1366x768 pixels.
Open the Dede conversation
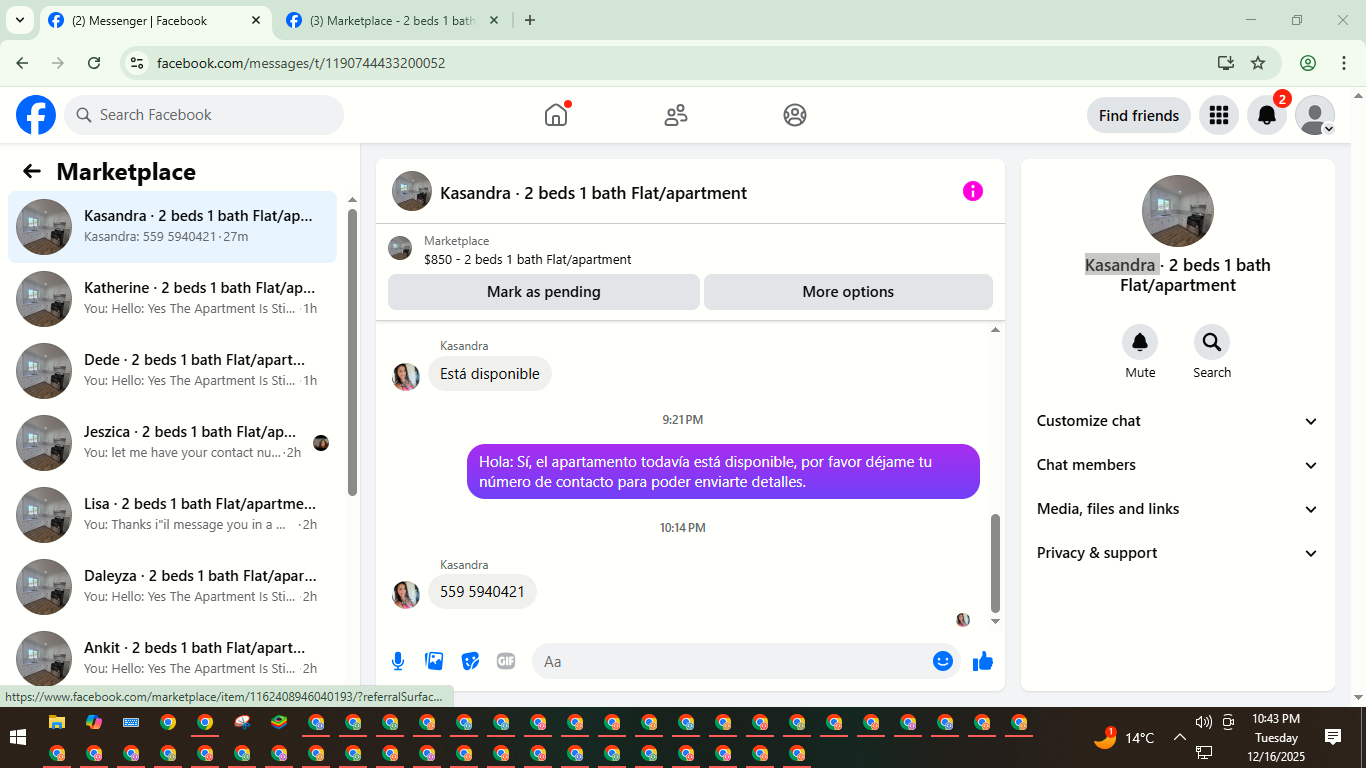point(172,371)
